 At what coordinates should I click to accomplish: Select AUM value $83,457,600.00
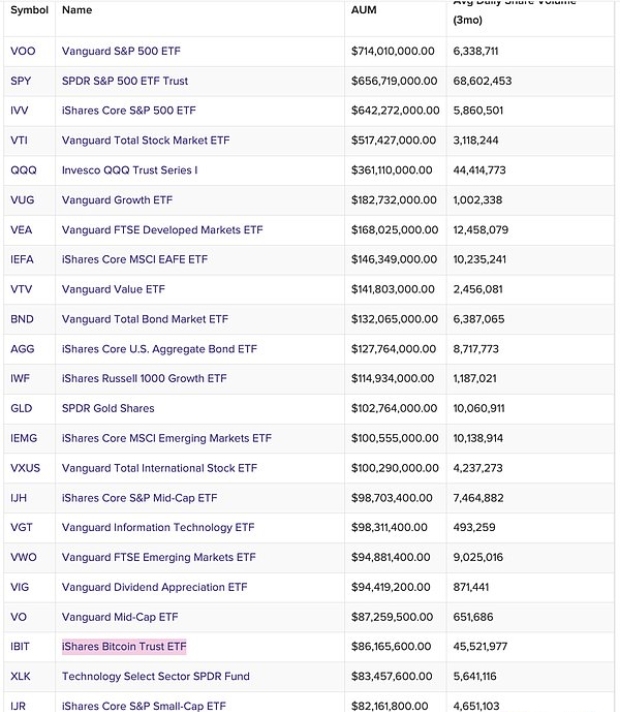point(392,676)
